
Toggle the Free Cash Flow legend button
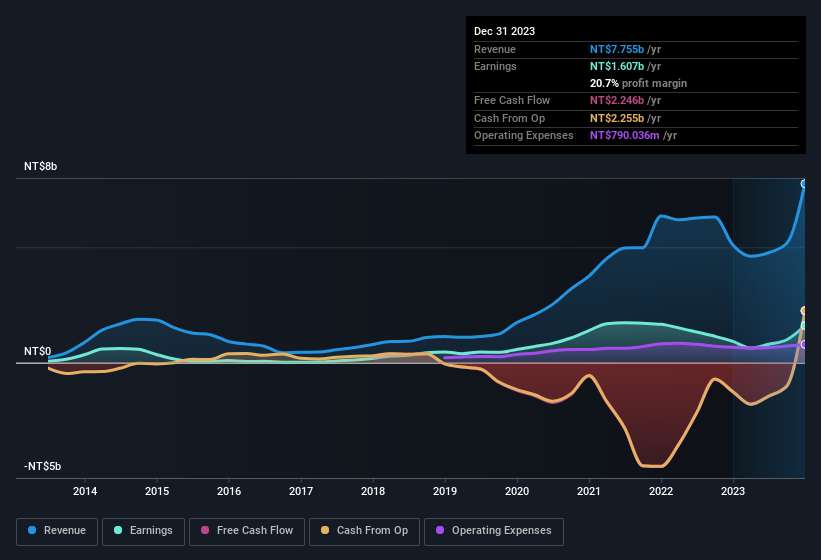coord(247,531)
